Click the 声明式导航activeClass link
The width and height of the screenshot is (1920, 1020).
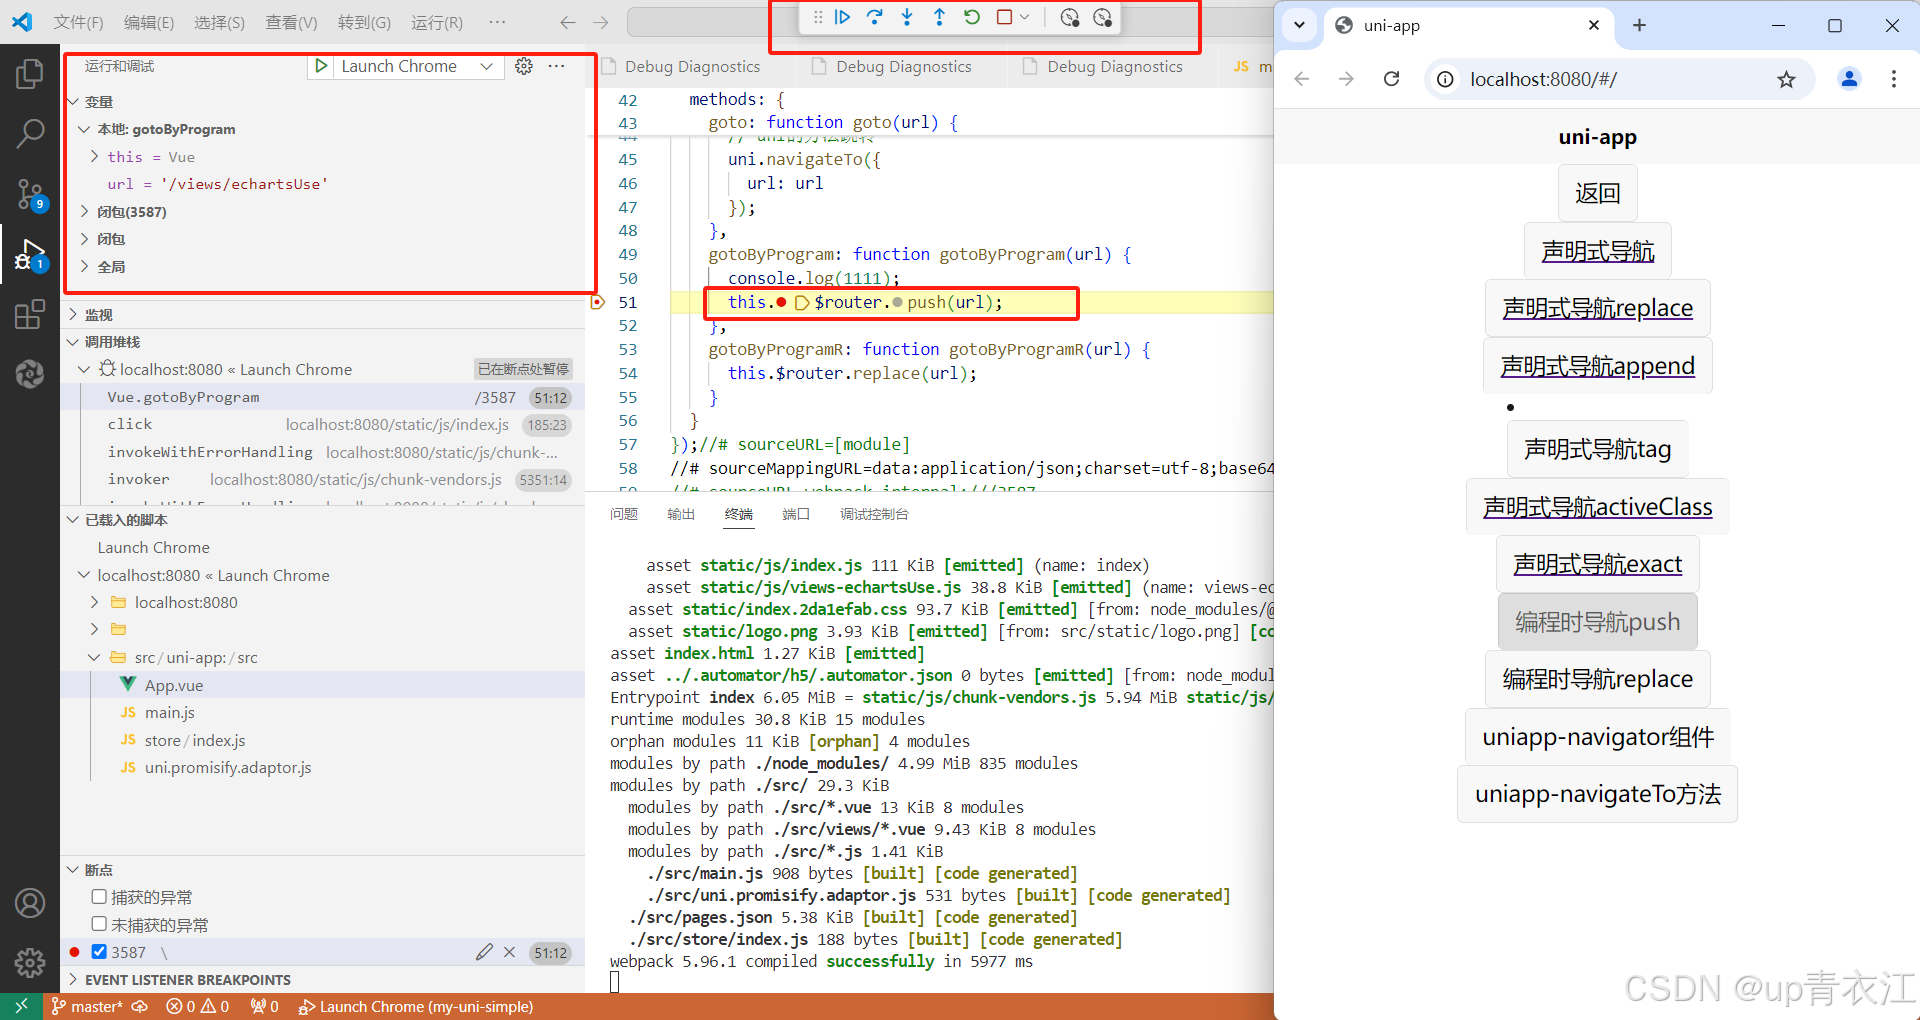1597,507
